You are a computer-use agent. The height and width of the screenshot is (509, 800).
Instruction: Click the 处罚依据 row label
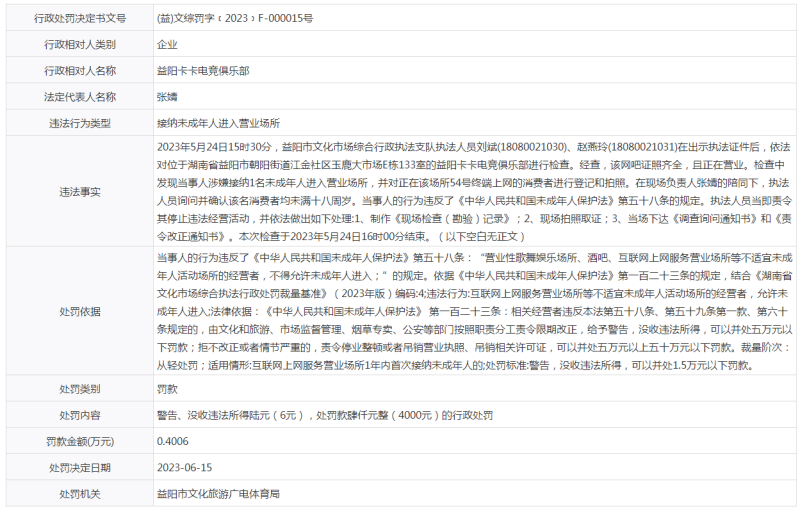tap(80, 312)
